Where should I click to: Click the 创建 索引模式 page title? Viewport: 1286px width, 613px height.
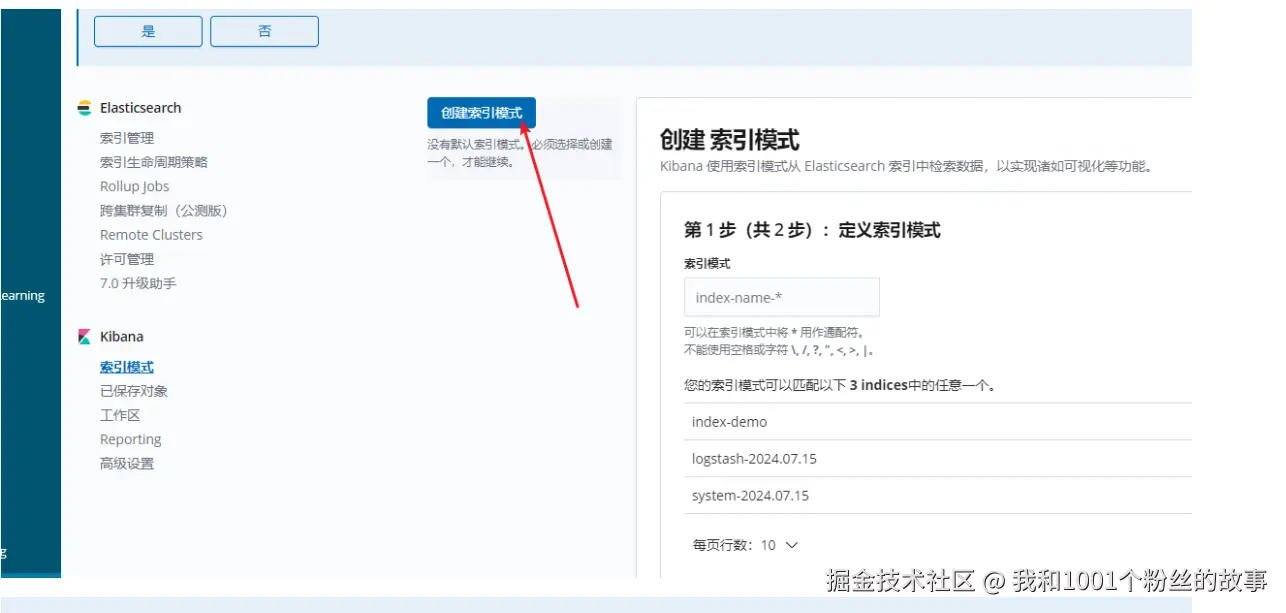pyautogui.click(x=730, y=140)
